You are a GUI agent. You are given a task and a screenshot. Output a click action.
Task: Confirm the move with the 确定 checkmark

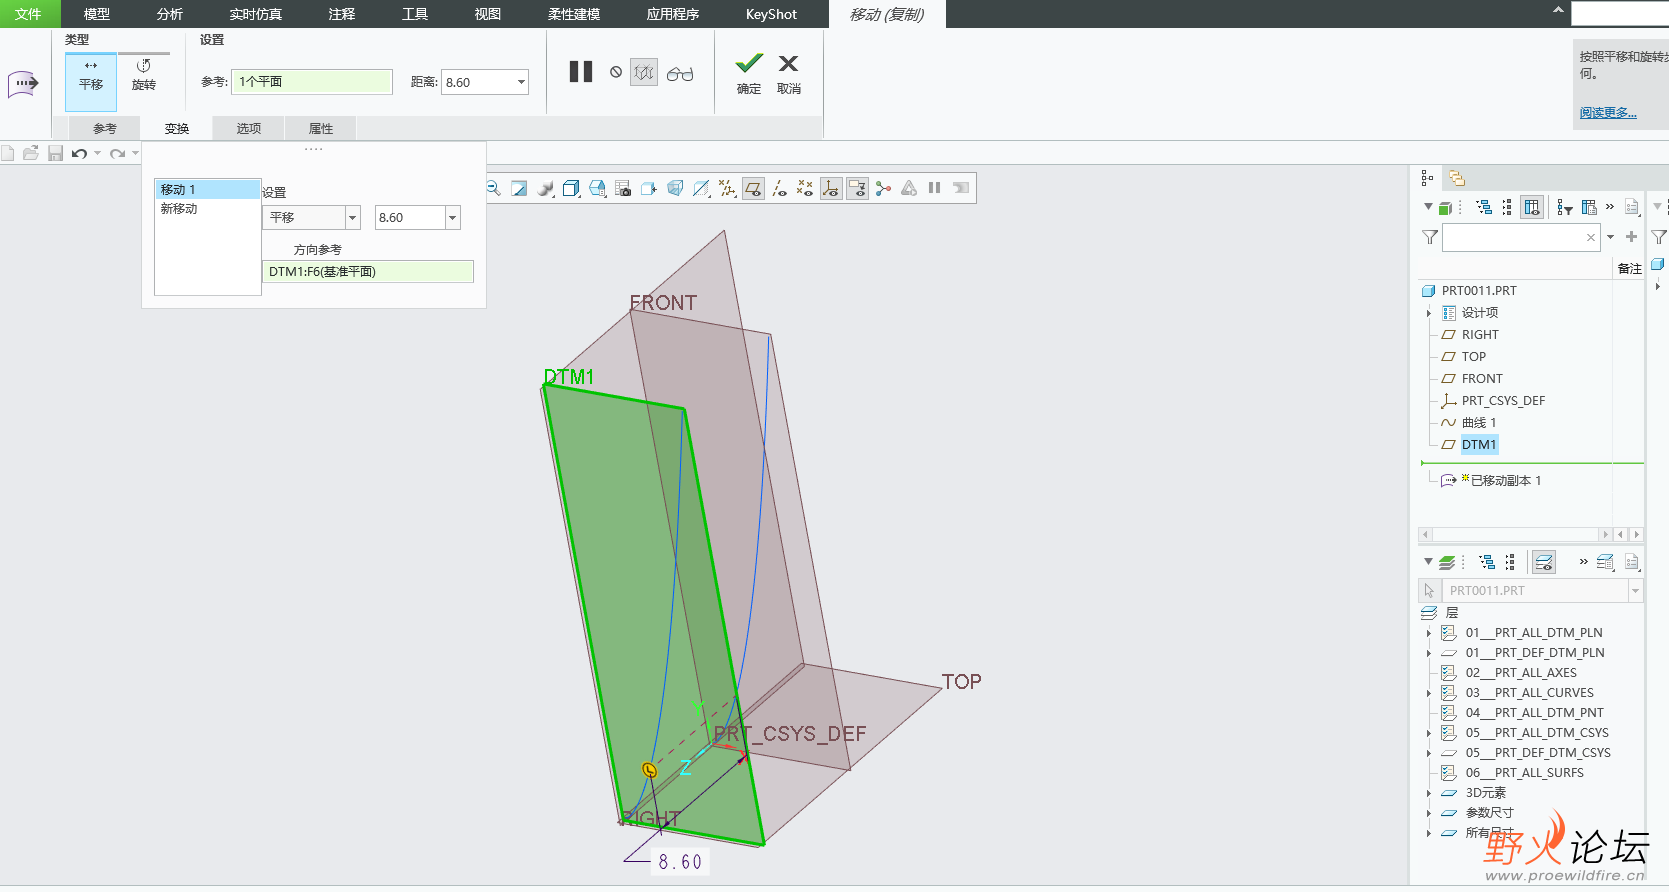749,74
